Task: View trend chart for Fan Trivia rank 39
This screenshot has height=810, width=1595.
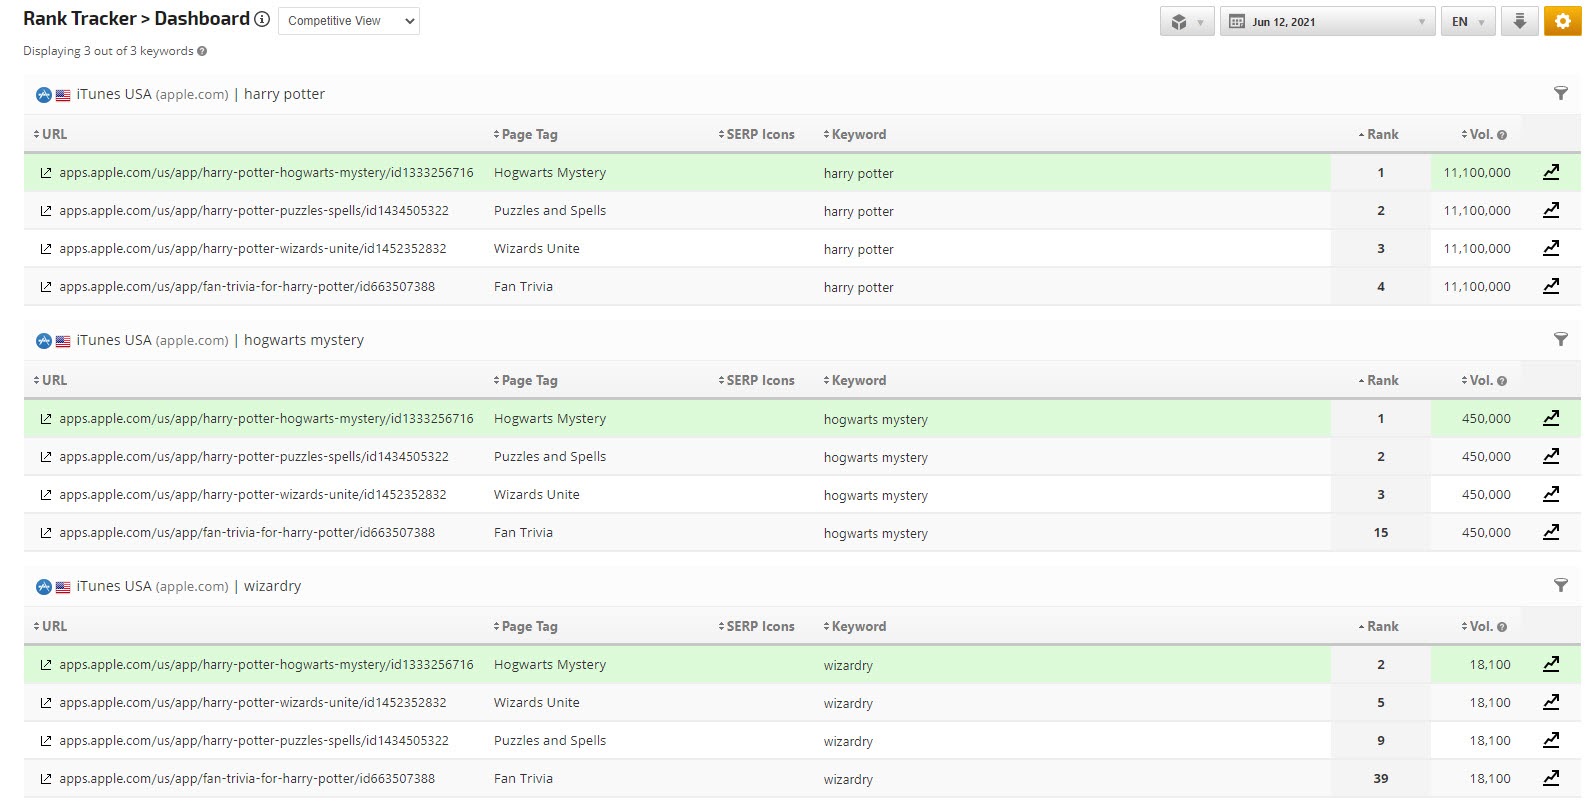Action: 1551,778
